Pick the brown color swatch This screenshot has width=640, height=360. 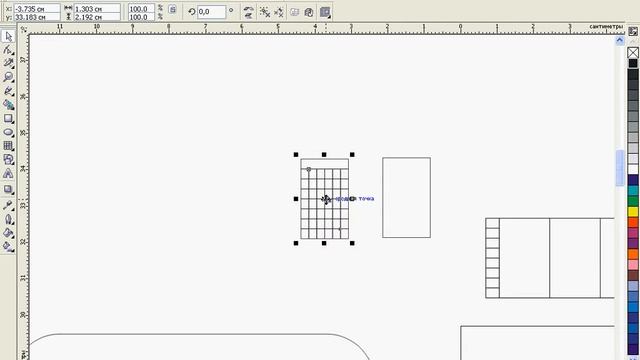633,276
